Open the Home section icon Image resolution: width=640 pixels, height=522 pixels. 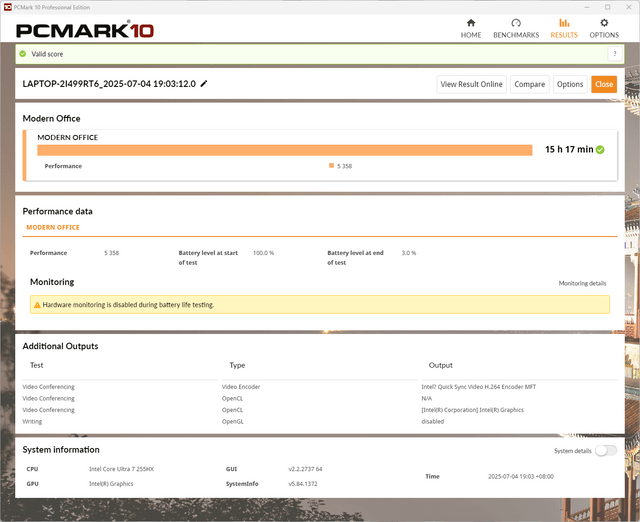tap(471, 23)
